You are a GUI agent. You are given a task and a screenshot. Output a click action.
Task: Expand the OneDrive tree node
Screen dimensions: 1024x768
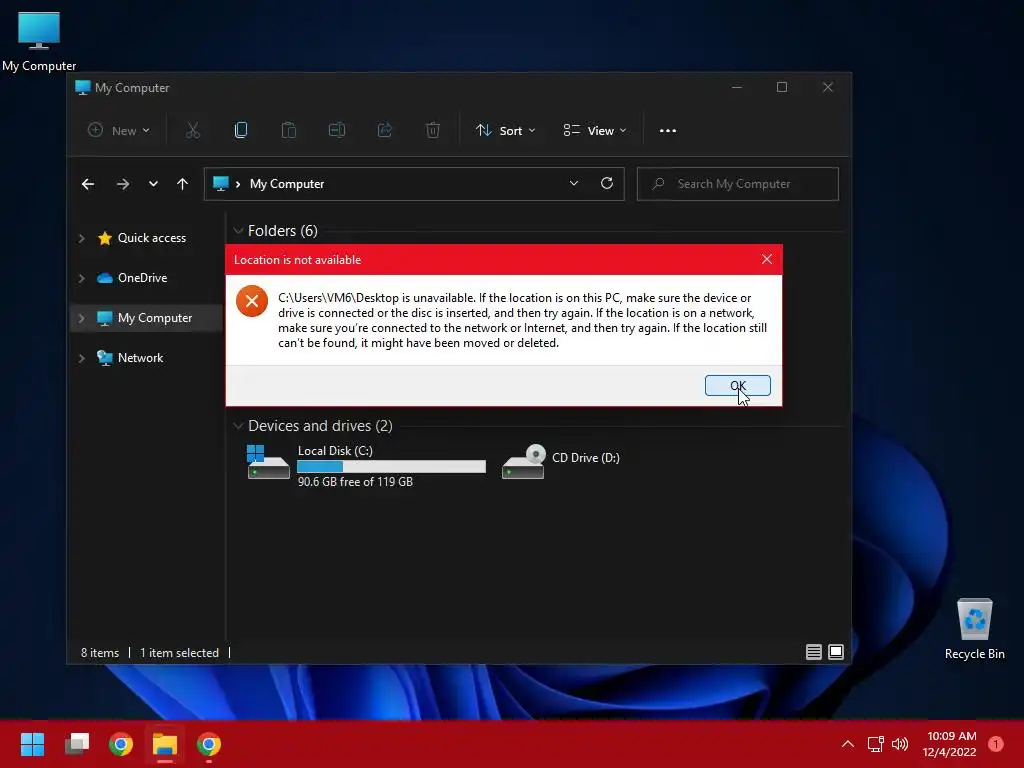click(x=82, y=278)
